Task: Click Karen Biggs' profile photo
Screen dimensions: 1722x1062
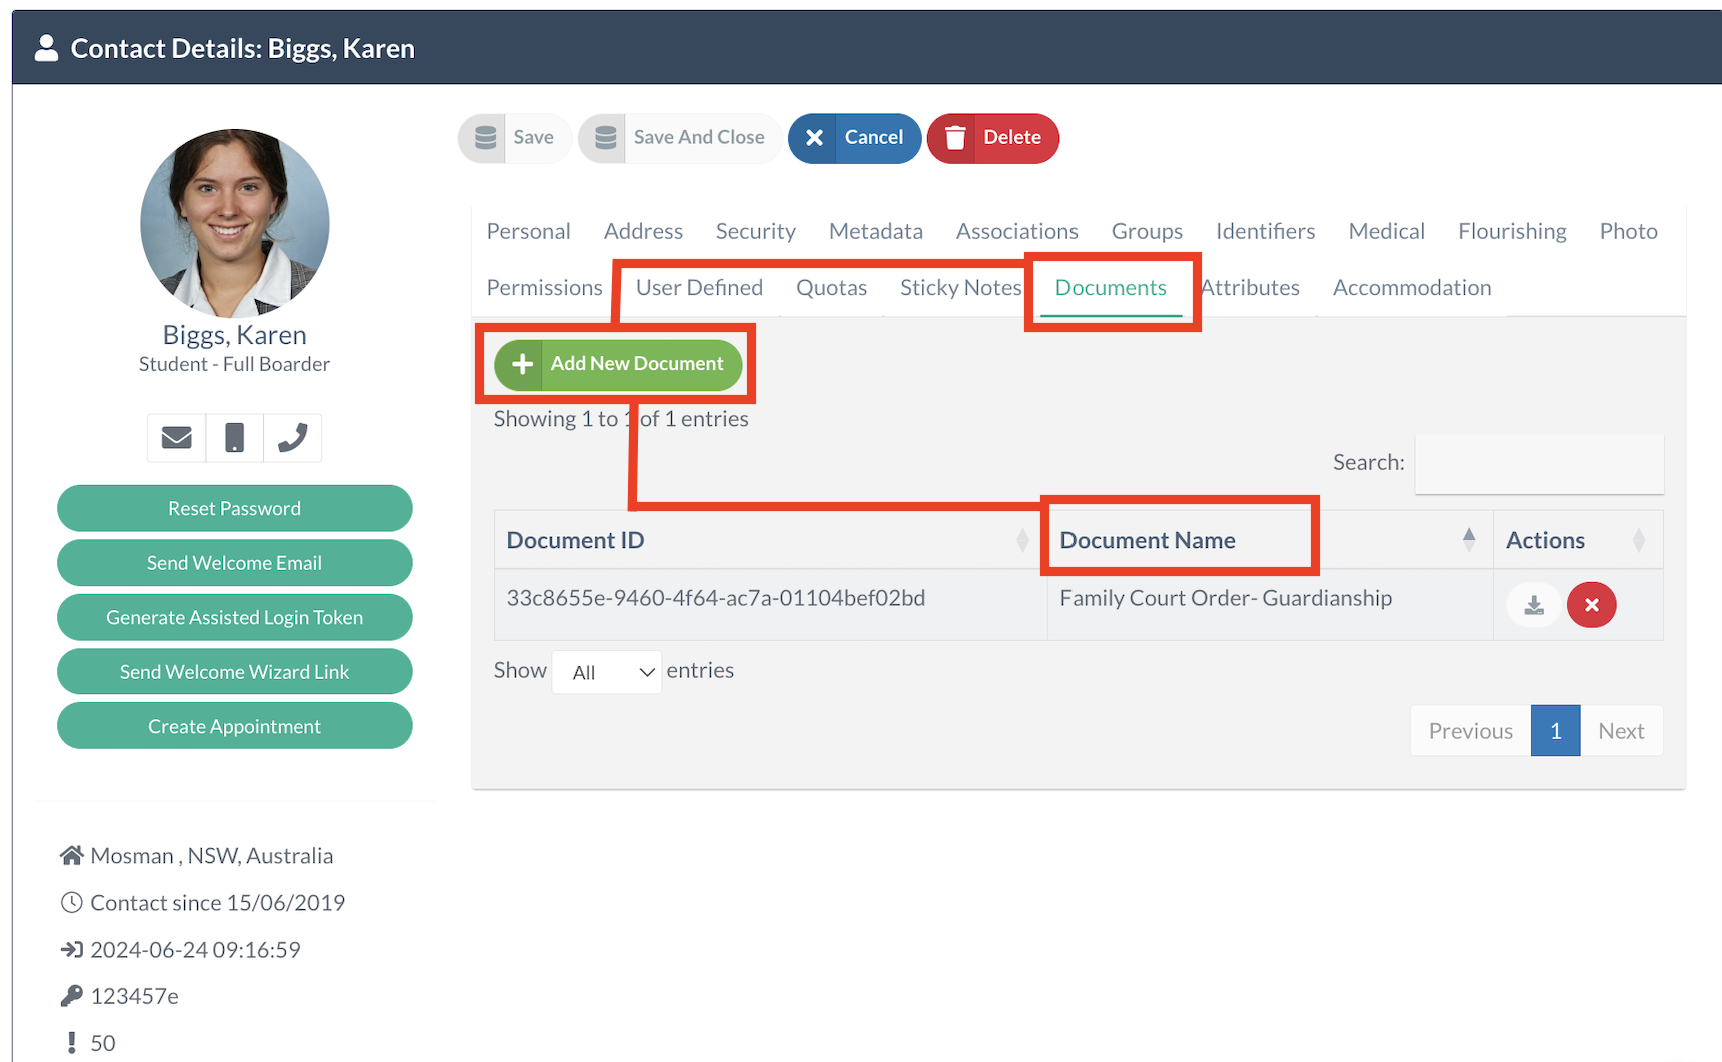Action: (235, 223)
